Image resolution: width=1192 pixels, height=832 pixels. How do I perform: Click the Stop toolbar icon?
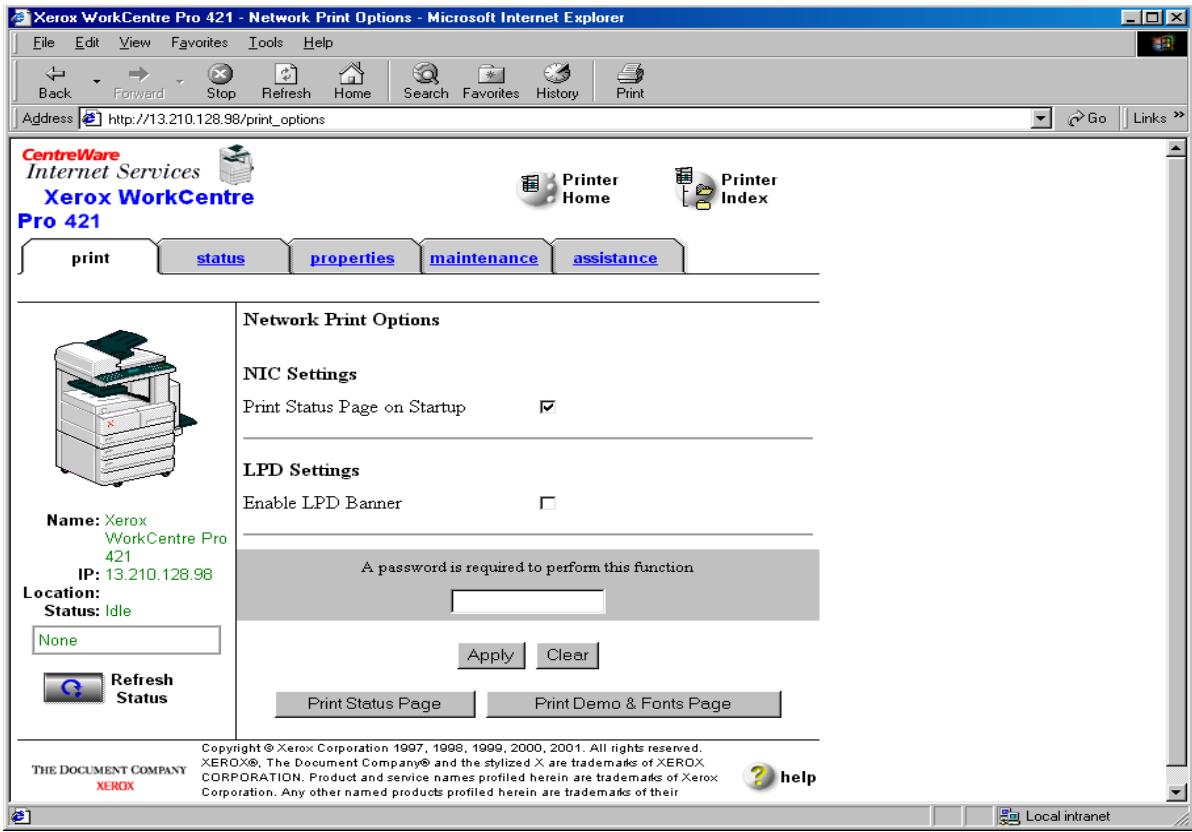(220, 81)
